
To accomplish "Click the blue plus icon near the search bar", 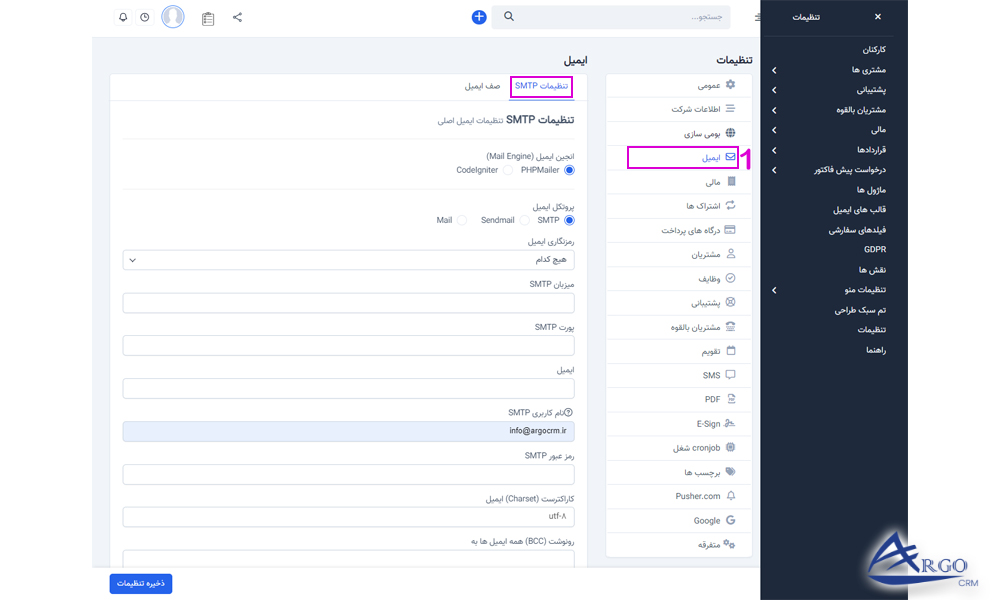I will coord(479,16).
